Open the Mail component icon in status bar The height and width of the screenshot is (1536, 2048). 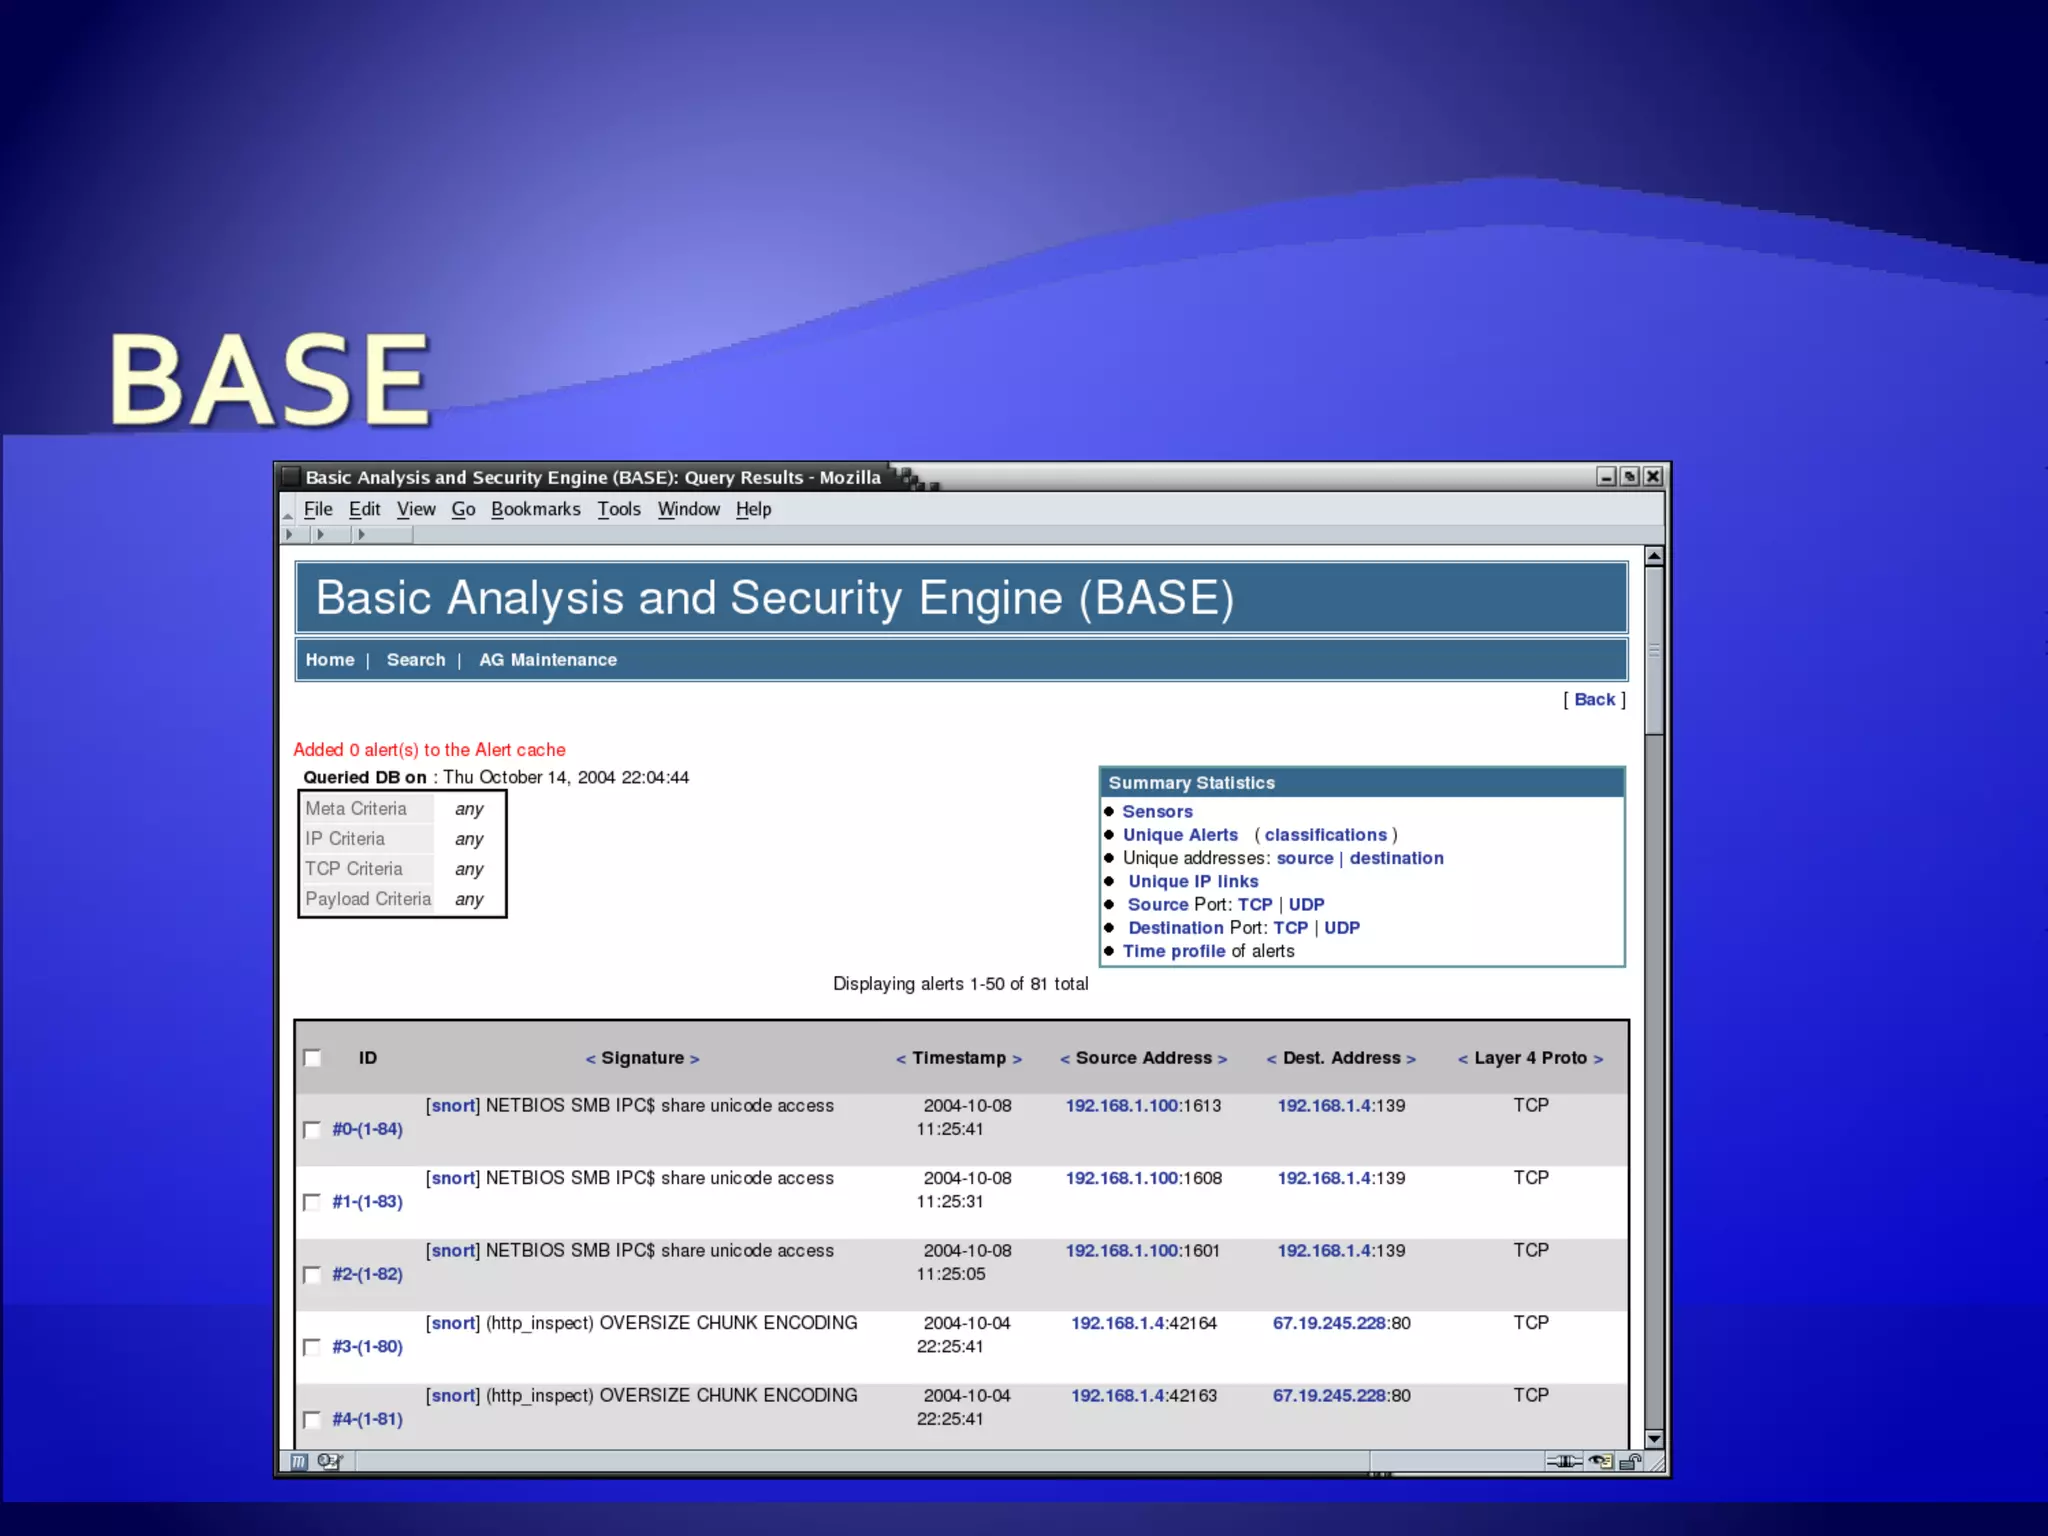click(x=329, y=1461)
